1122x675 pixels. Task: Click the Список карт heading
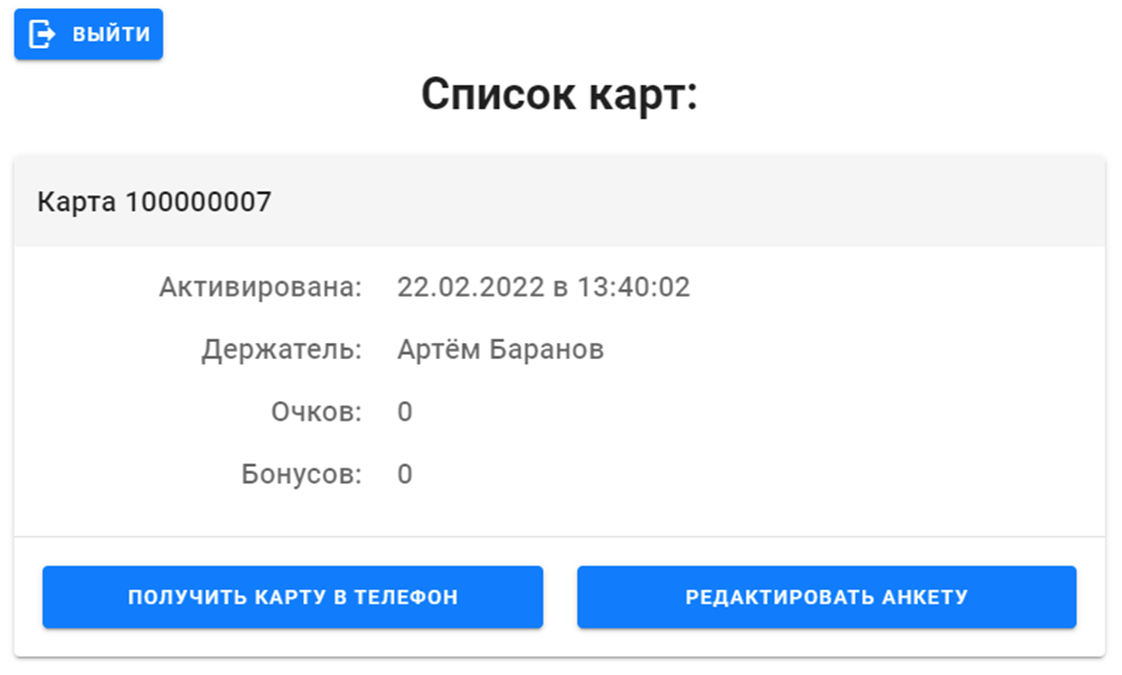[x=559, y=94]
